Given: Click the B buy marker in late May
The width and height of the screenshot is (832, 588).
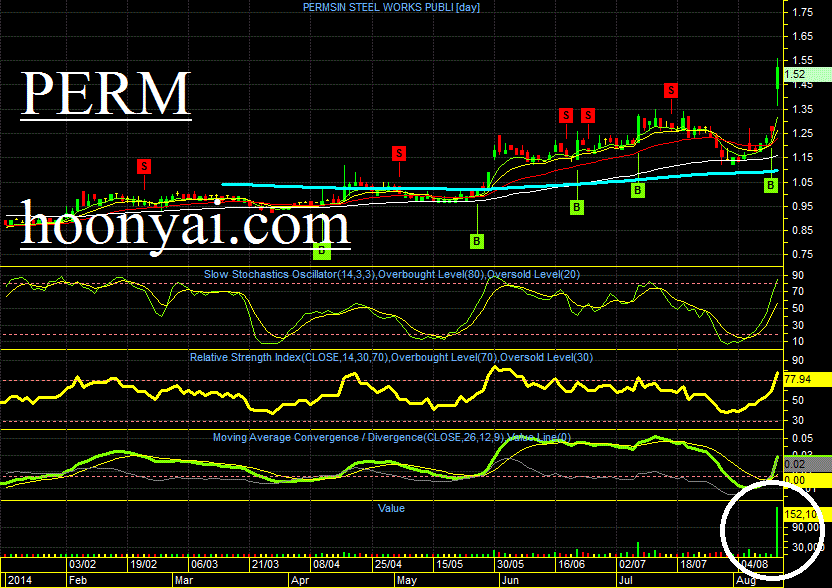Looking at the screenshot, I should pos(476,241).
